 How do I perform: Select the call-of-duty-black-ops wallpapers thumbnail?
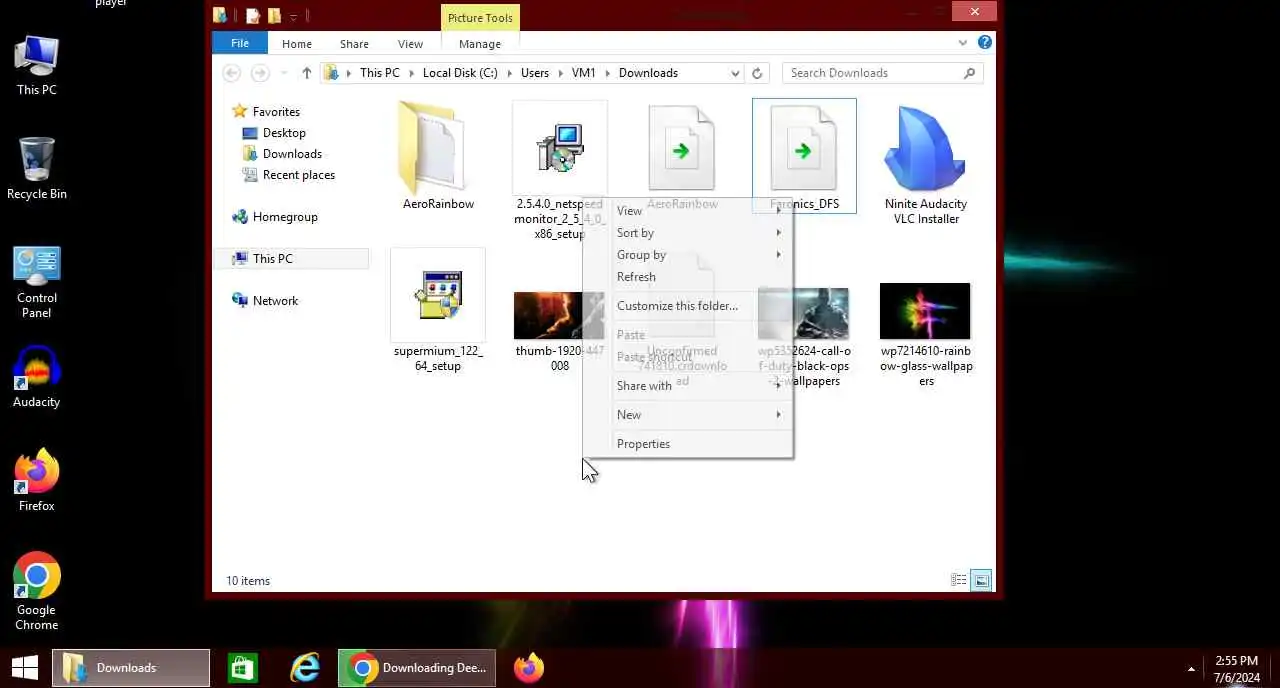[804, 313]
